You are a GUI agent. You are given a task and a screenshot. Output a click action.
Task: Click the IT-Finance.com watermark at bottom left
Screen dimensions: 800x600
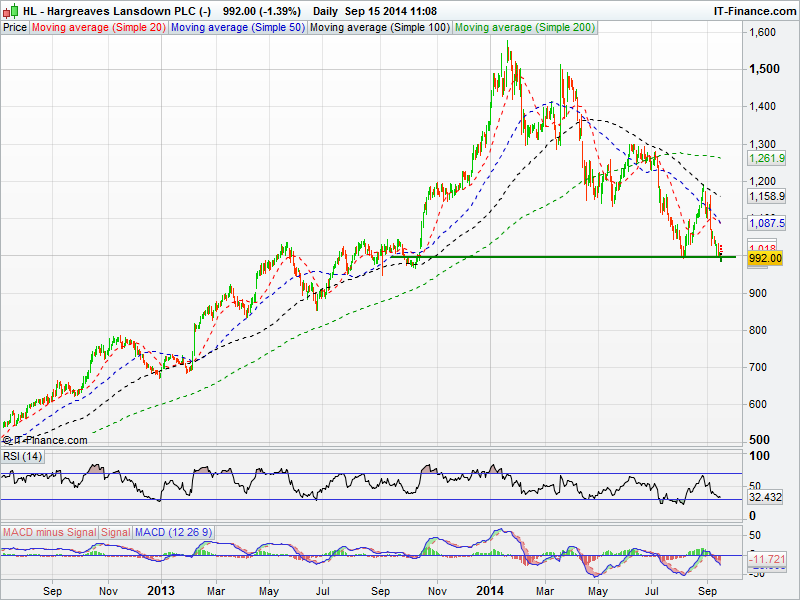pos(46,440)
